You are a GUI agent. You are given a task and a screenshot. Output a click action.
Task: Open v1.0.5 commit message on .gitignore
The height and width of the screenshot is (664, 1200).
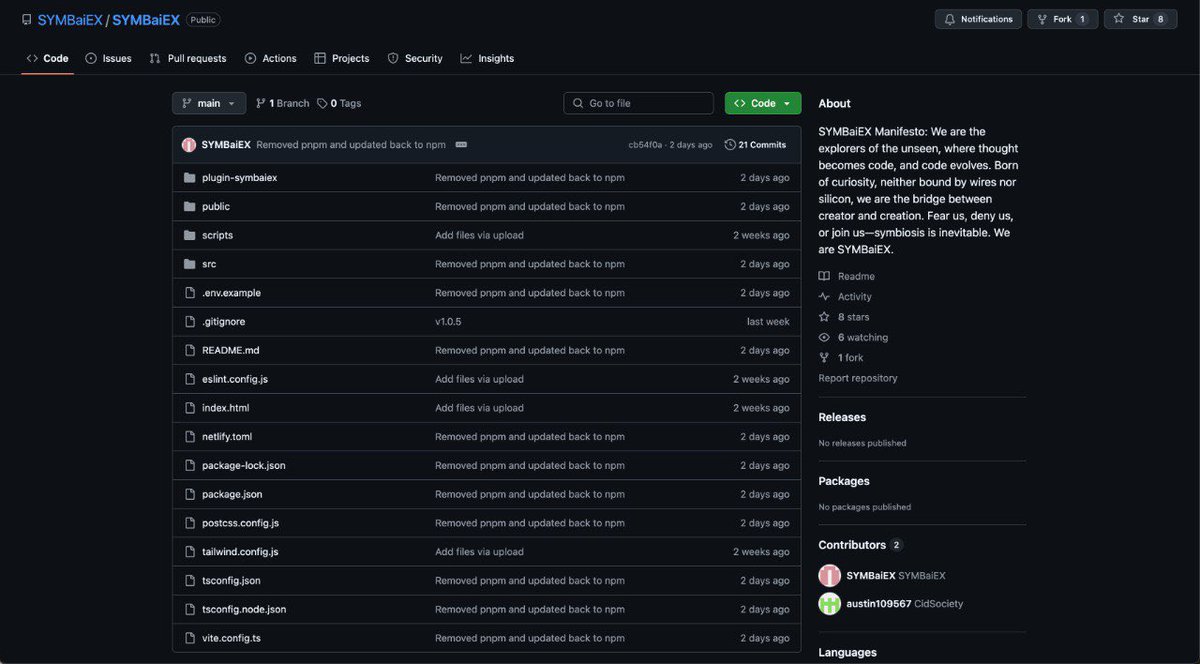(x=448, y=322)
